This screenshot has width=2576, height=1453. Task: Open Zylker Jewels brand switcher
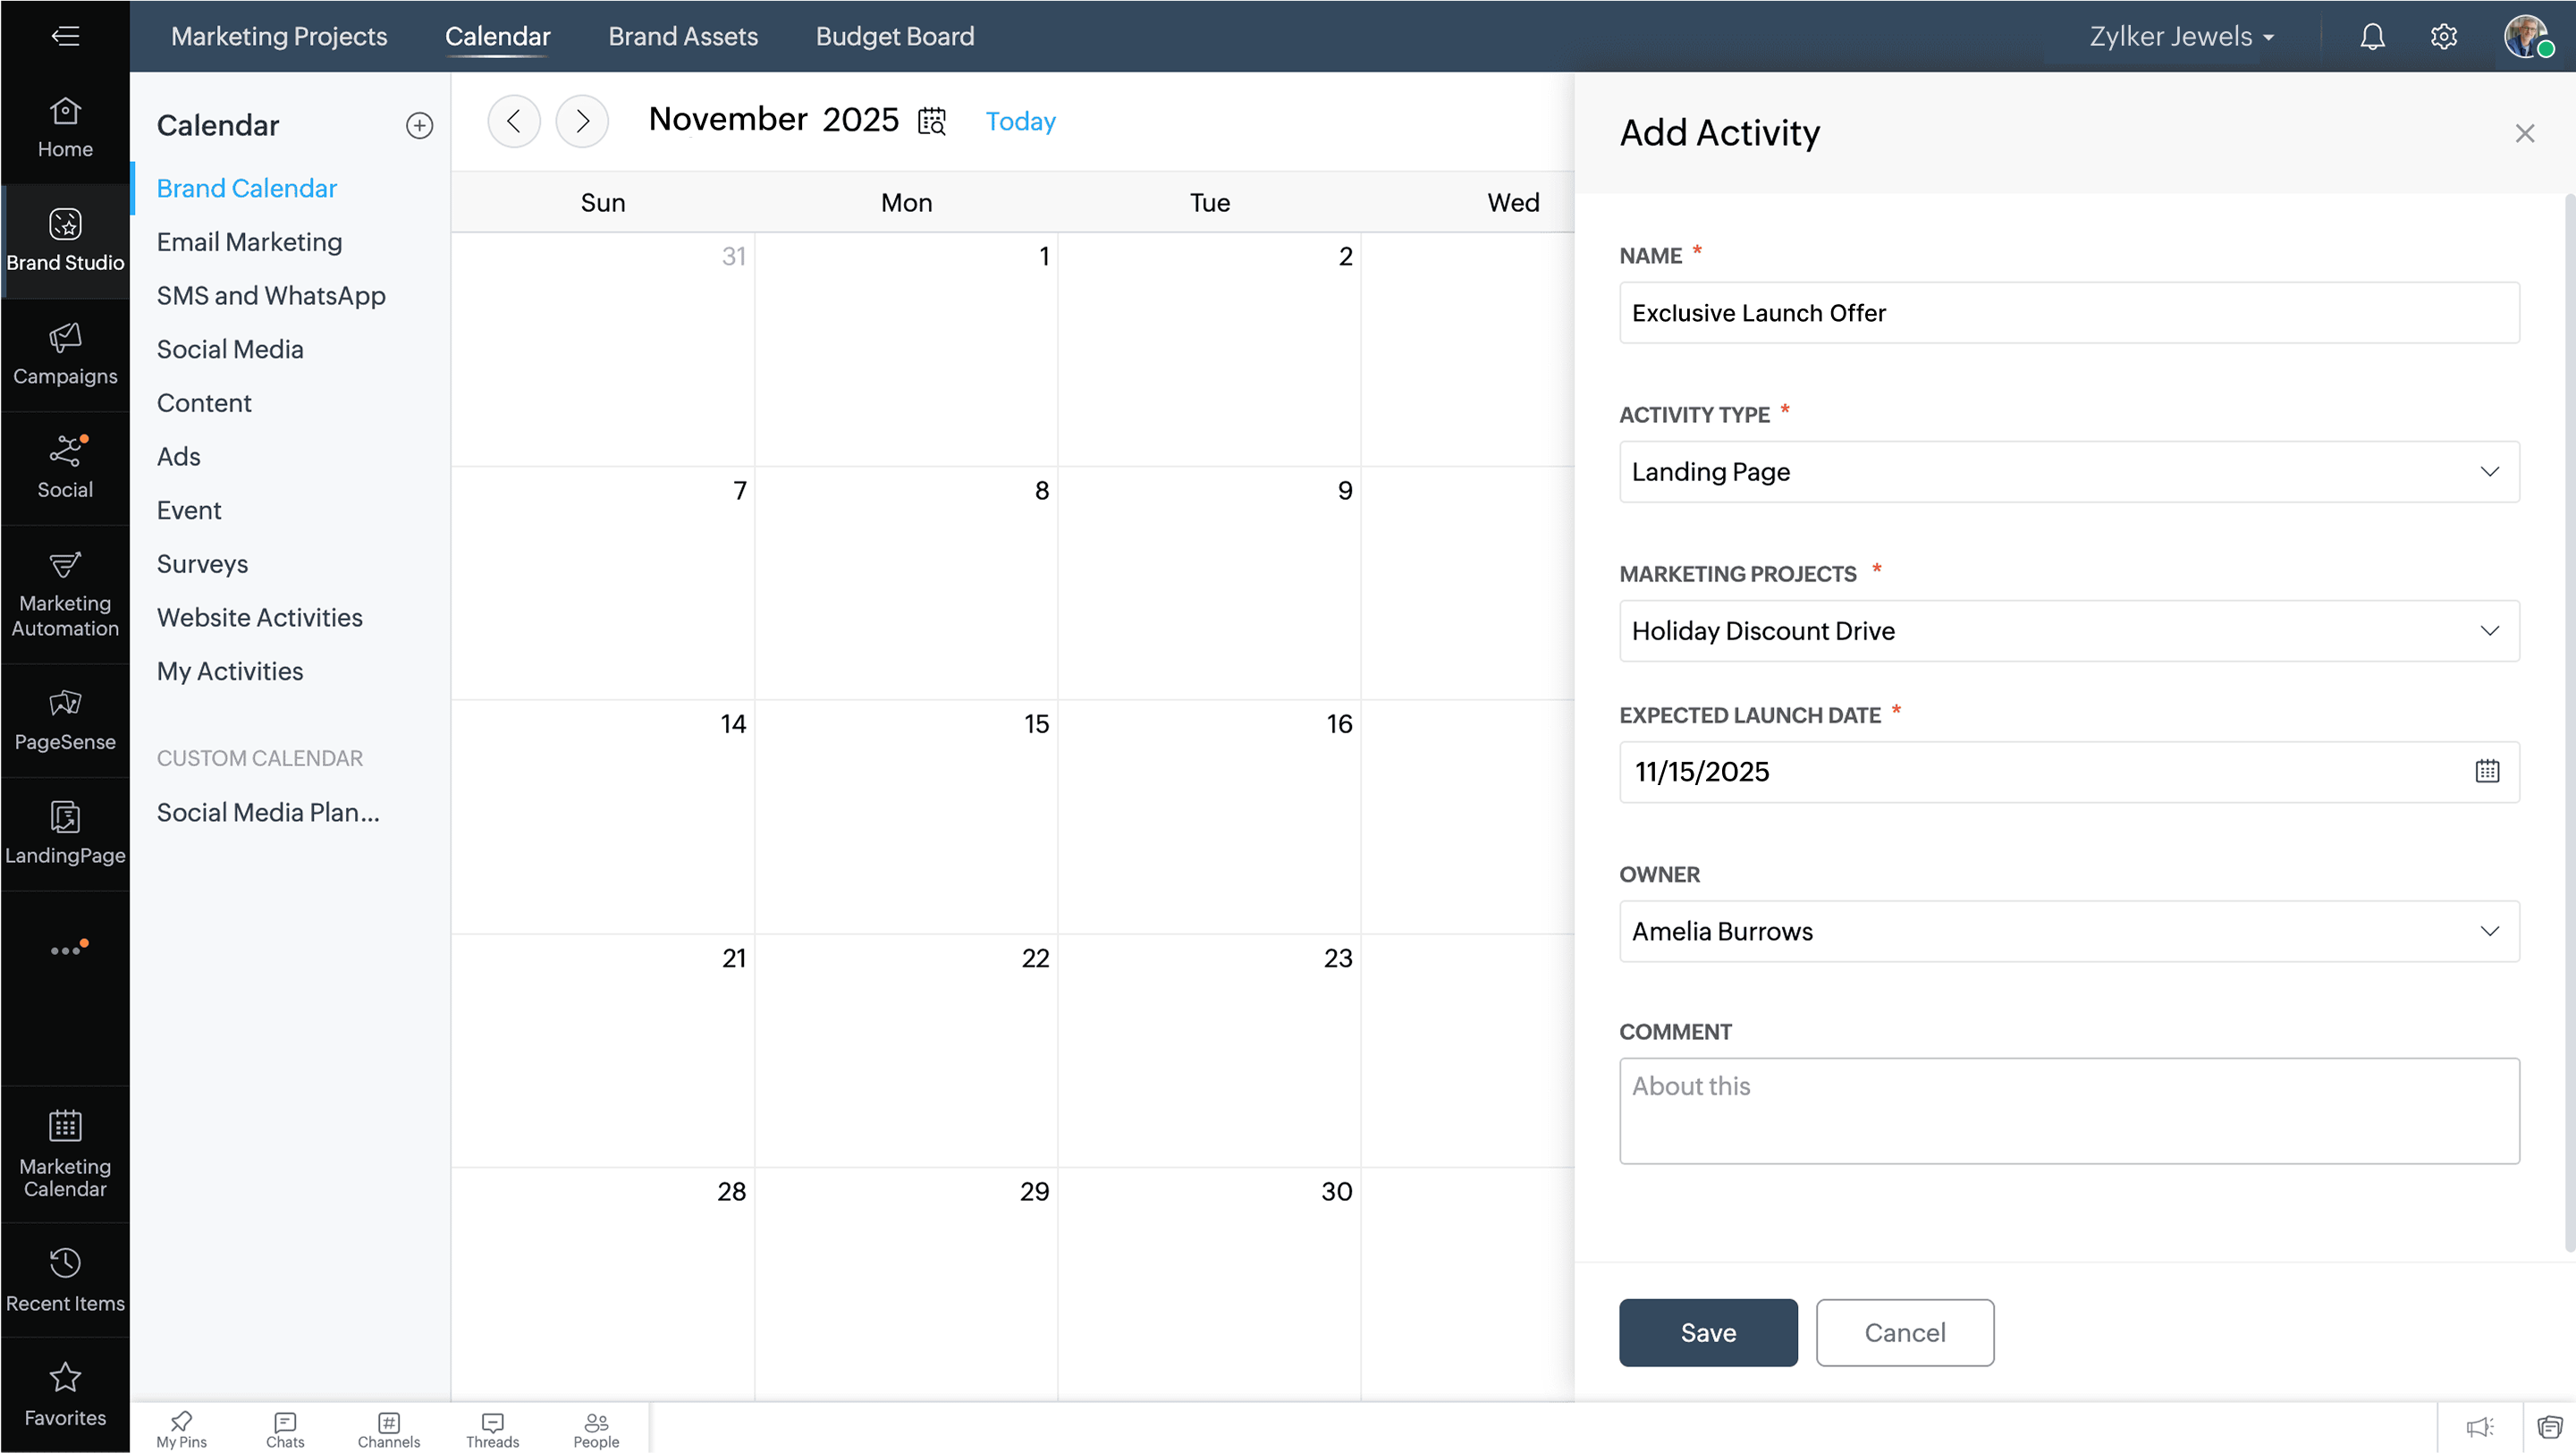point(2180,37)
